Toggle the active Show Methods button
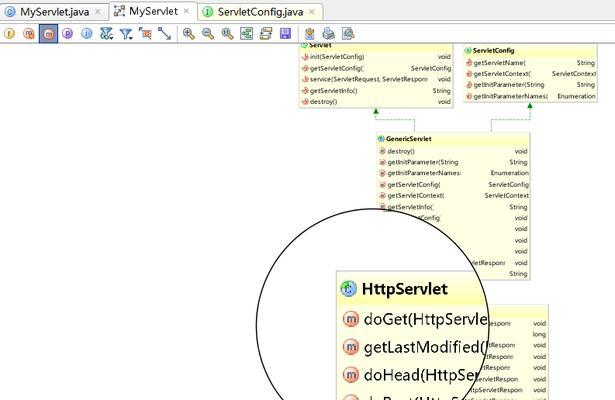615x400 pixels. pos(48,34)
